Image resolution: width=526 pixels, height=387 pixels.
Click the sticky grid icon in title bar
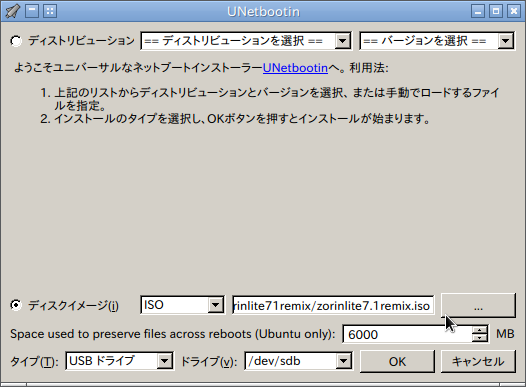tap(50, 11)
